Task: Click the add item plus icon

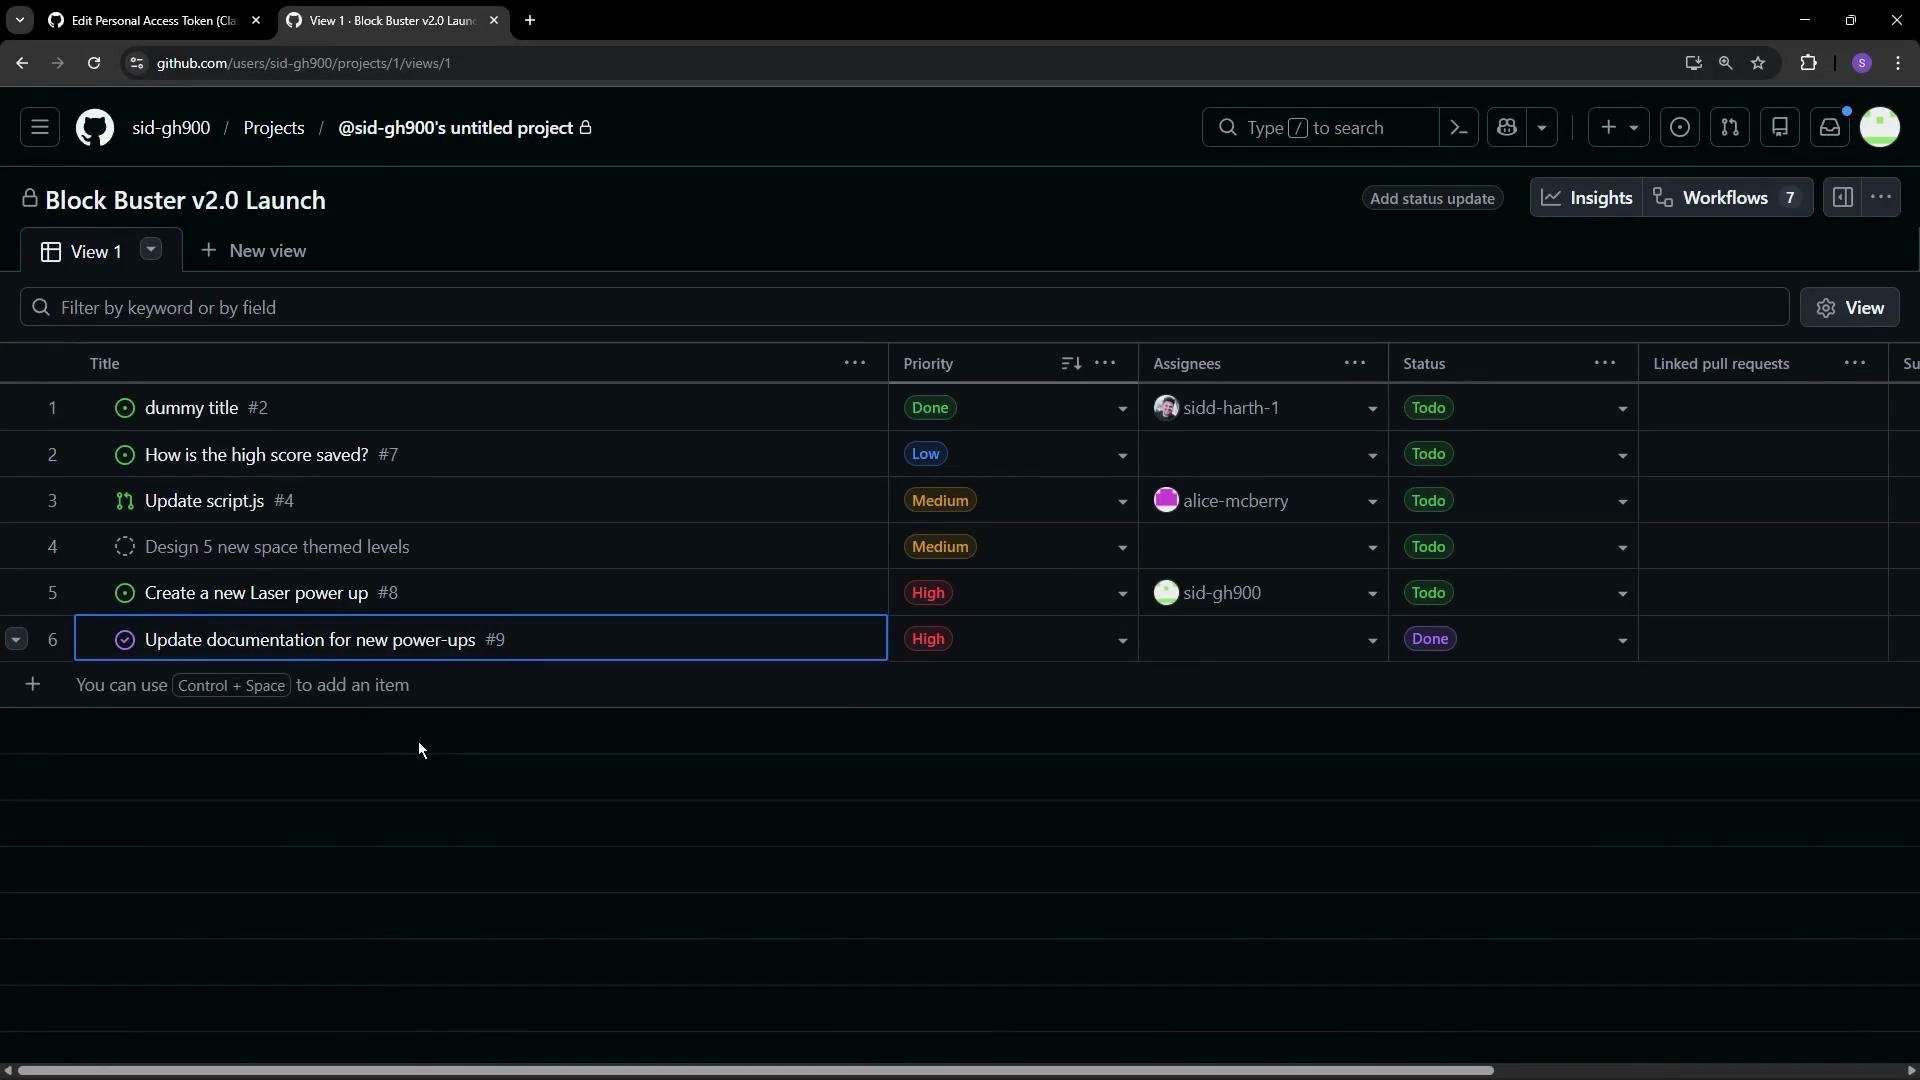Action: pos(33,685)
